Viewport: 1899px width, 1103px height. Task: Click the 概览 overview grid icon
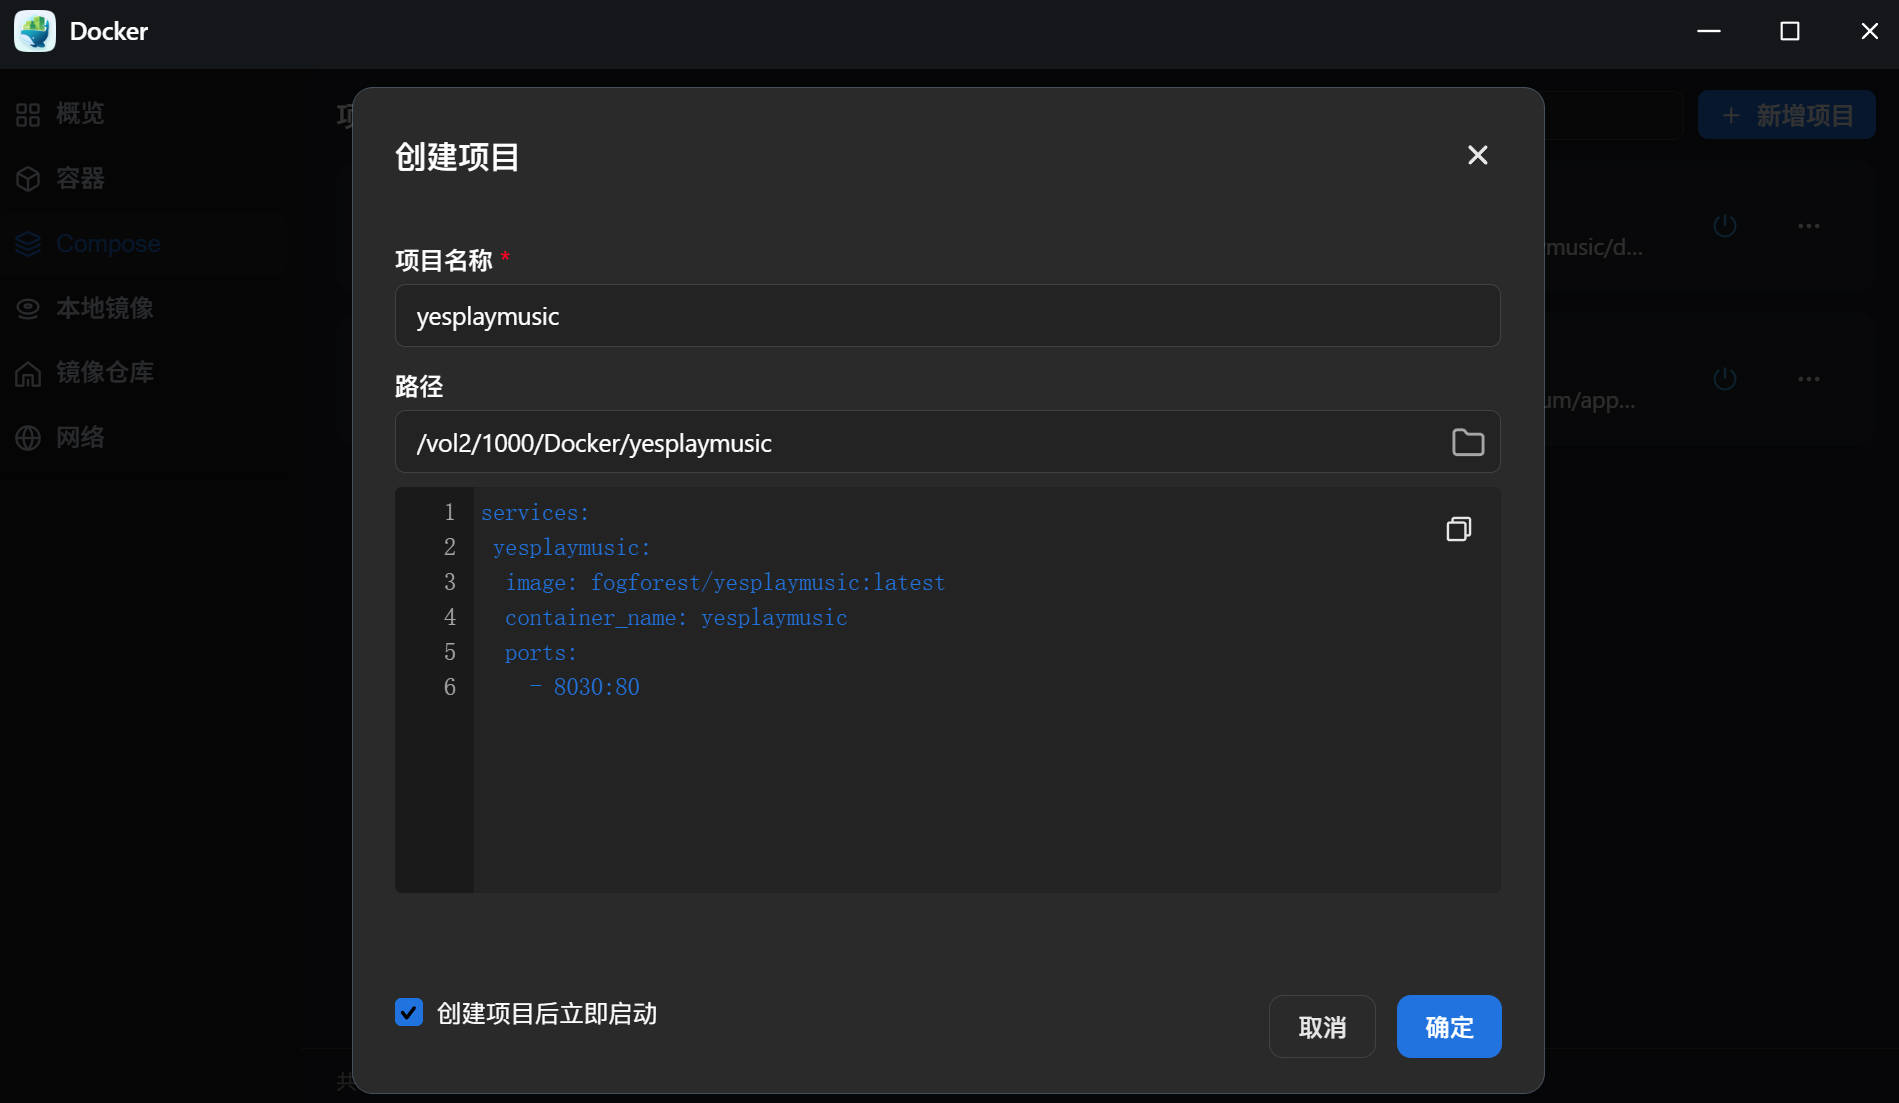29,113
